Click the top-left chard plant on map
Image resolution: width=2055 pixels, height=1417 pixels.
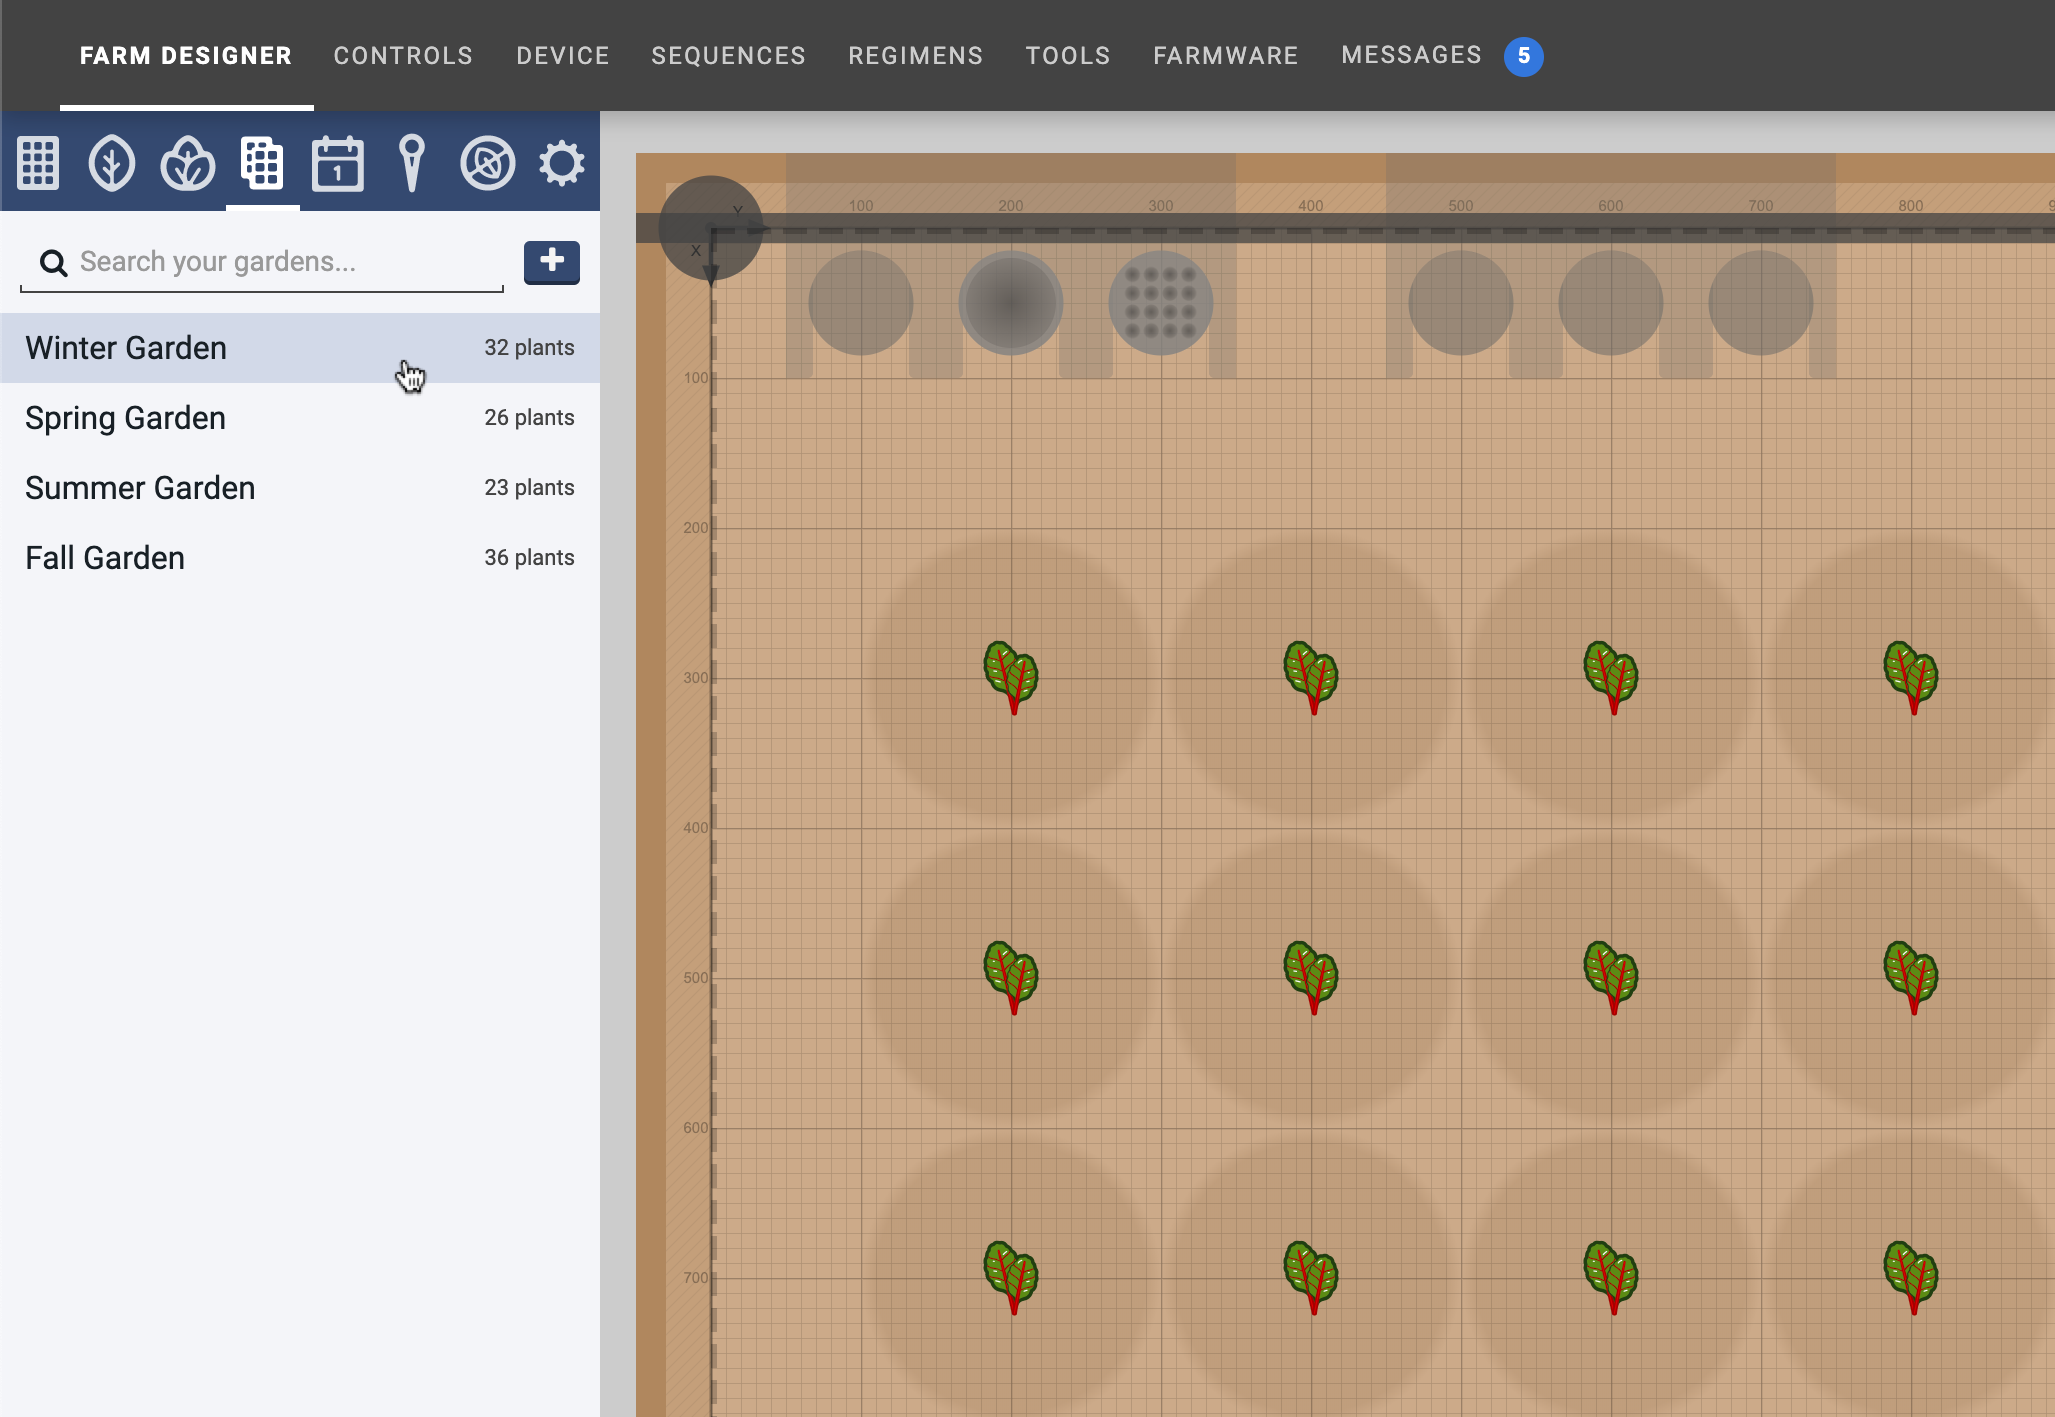(1012, 676)
